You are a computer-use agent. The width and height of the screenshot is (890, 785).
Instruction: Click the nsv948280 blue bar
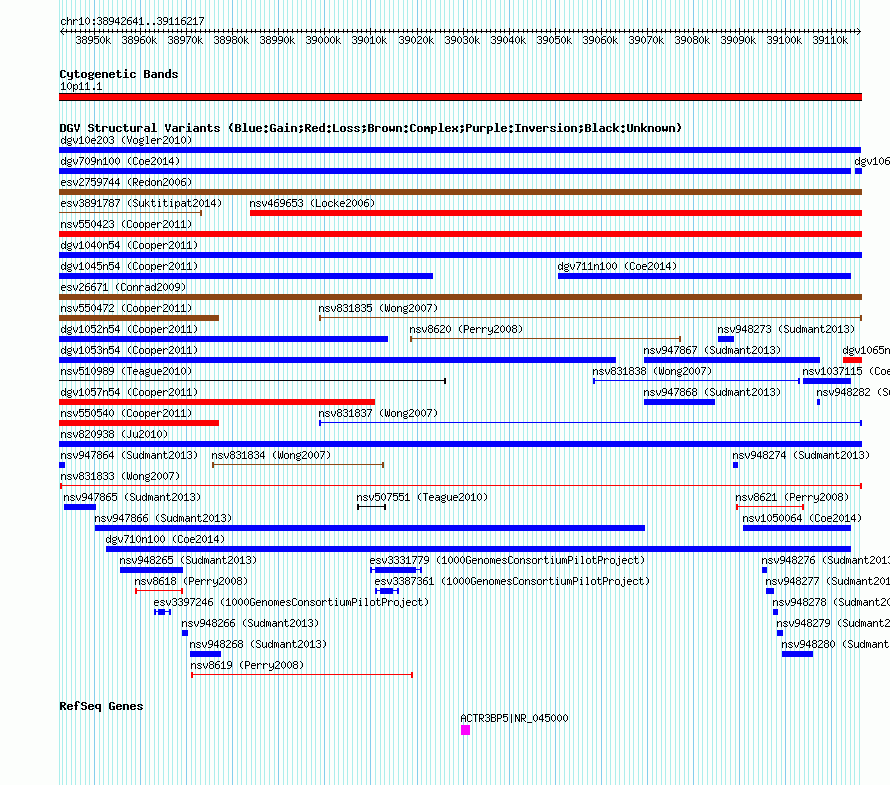tap(797, 654)
